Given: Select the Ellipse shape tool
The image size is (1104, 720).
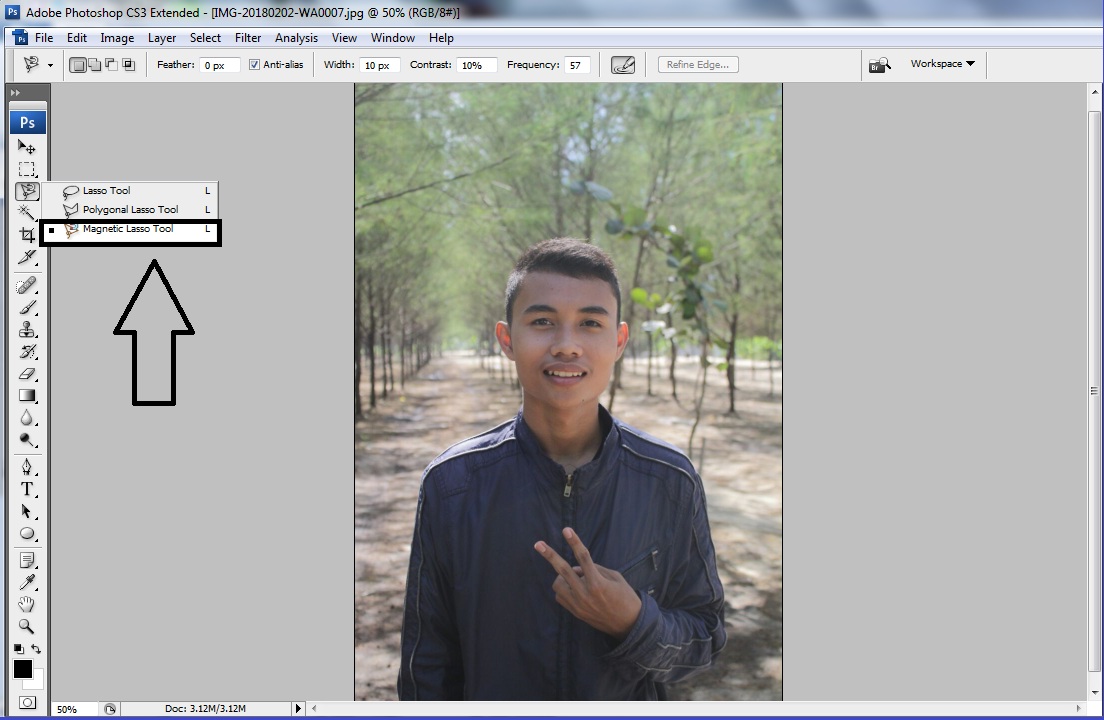Looking at the screenshot, I should (27, 533).
